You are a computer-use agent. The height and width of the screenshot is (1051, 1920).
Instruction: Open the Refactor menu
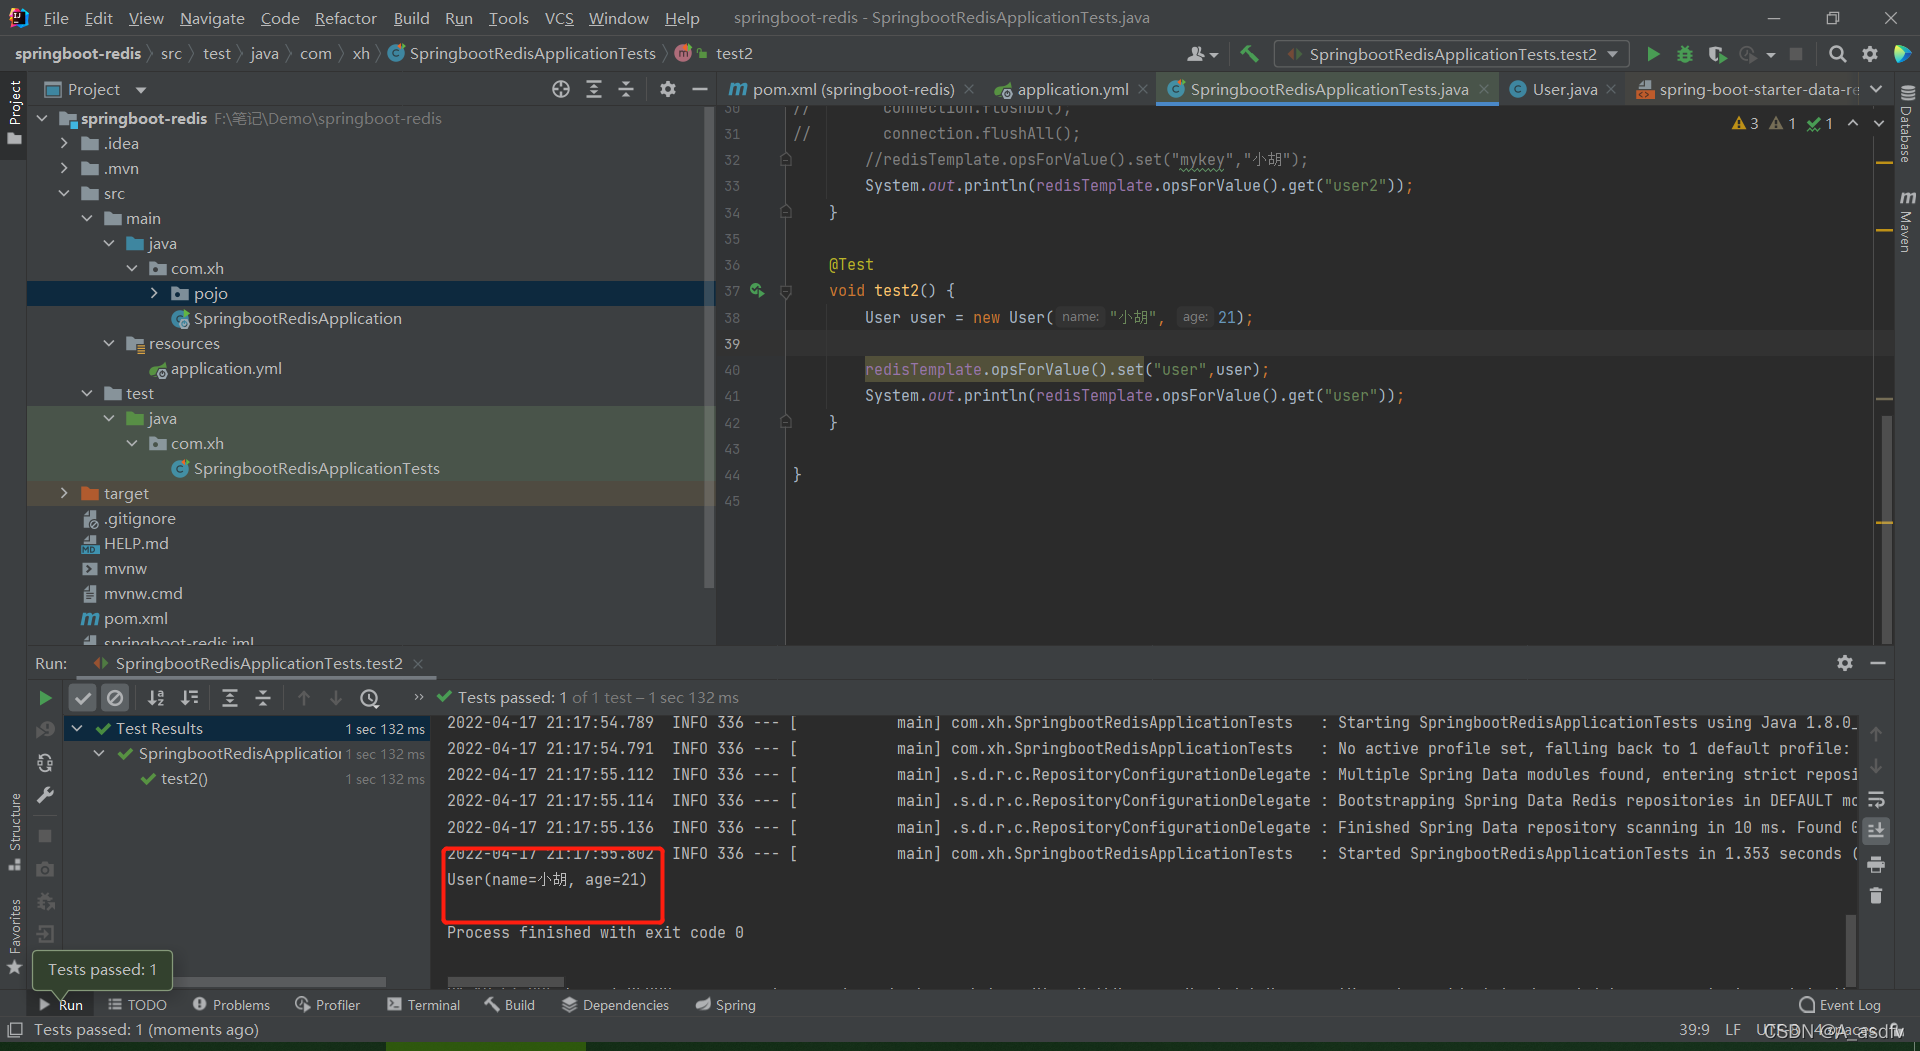[x=345, y=18]
